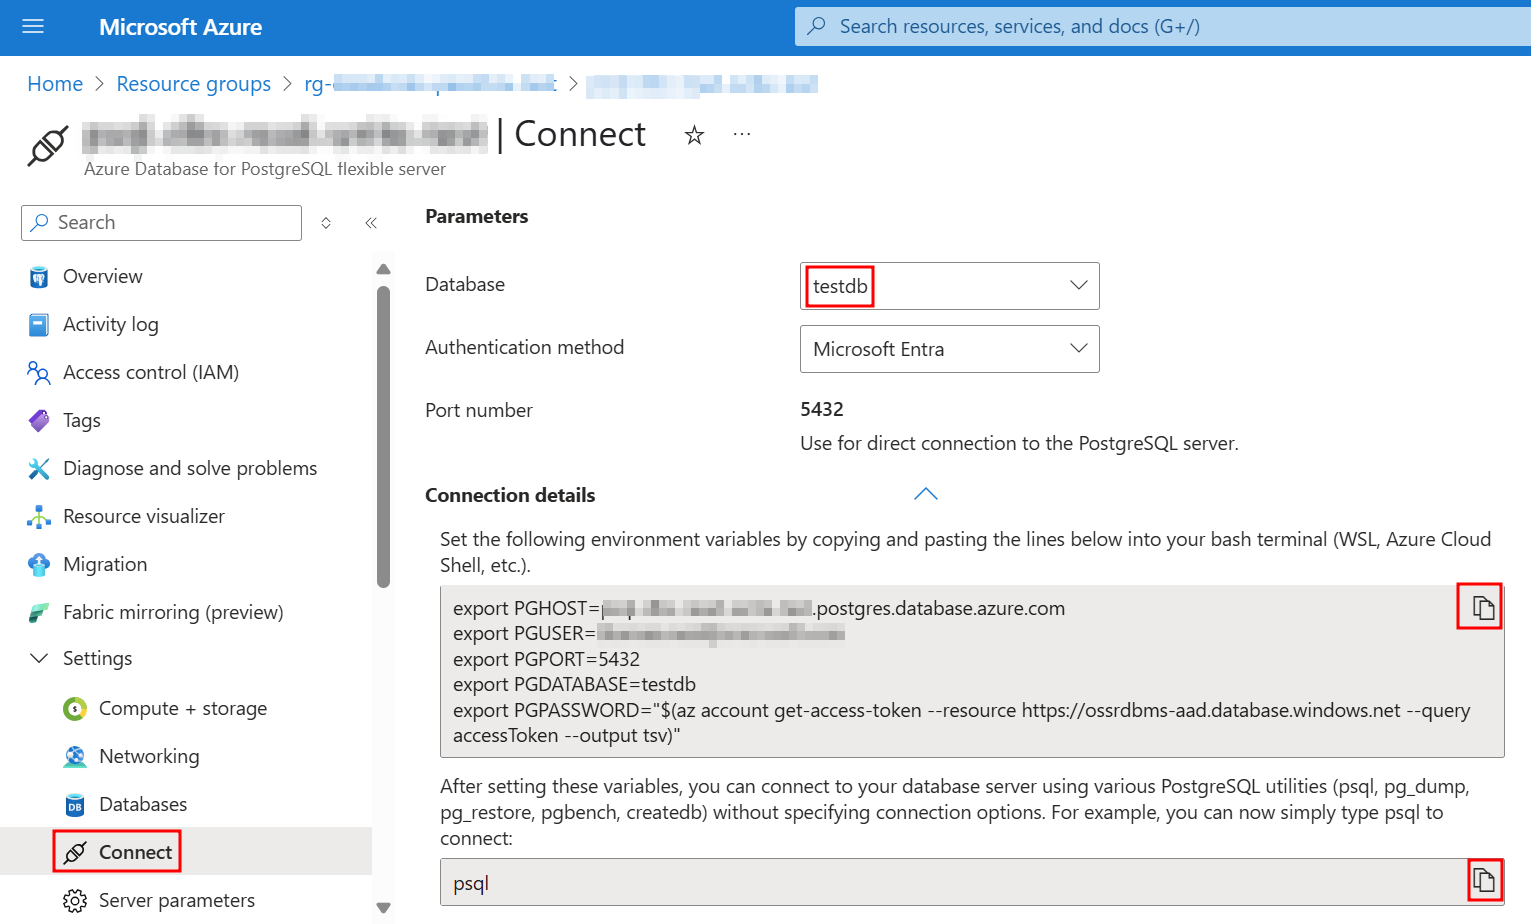Open Networking settings
This screenshot has width=1531, height=924.
[x=149, y=756]
